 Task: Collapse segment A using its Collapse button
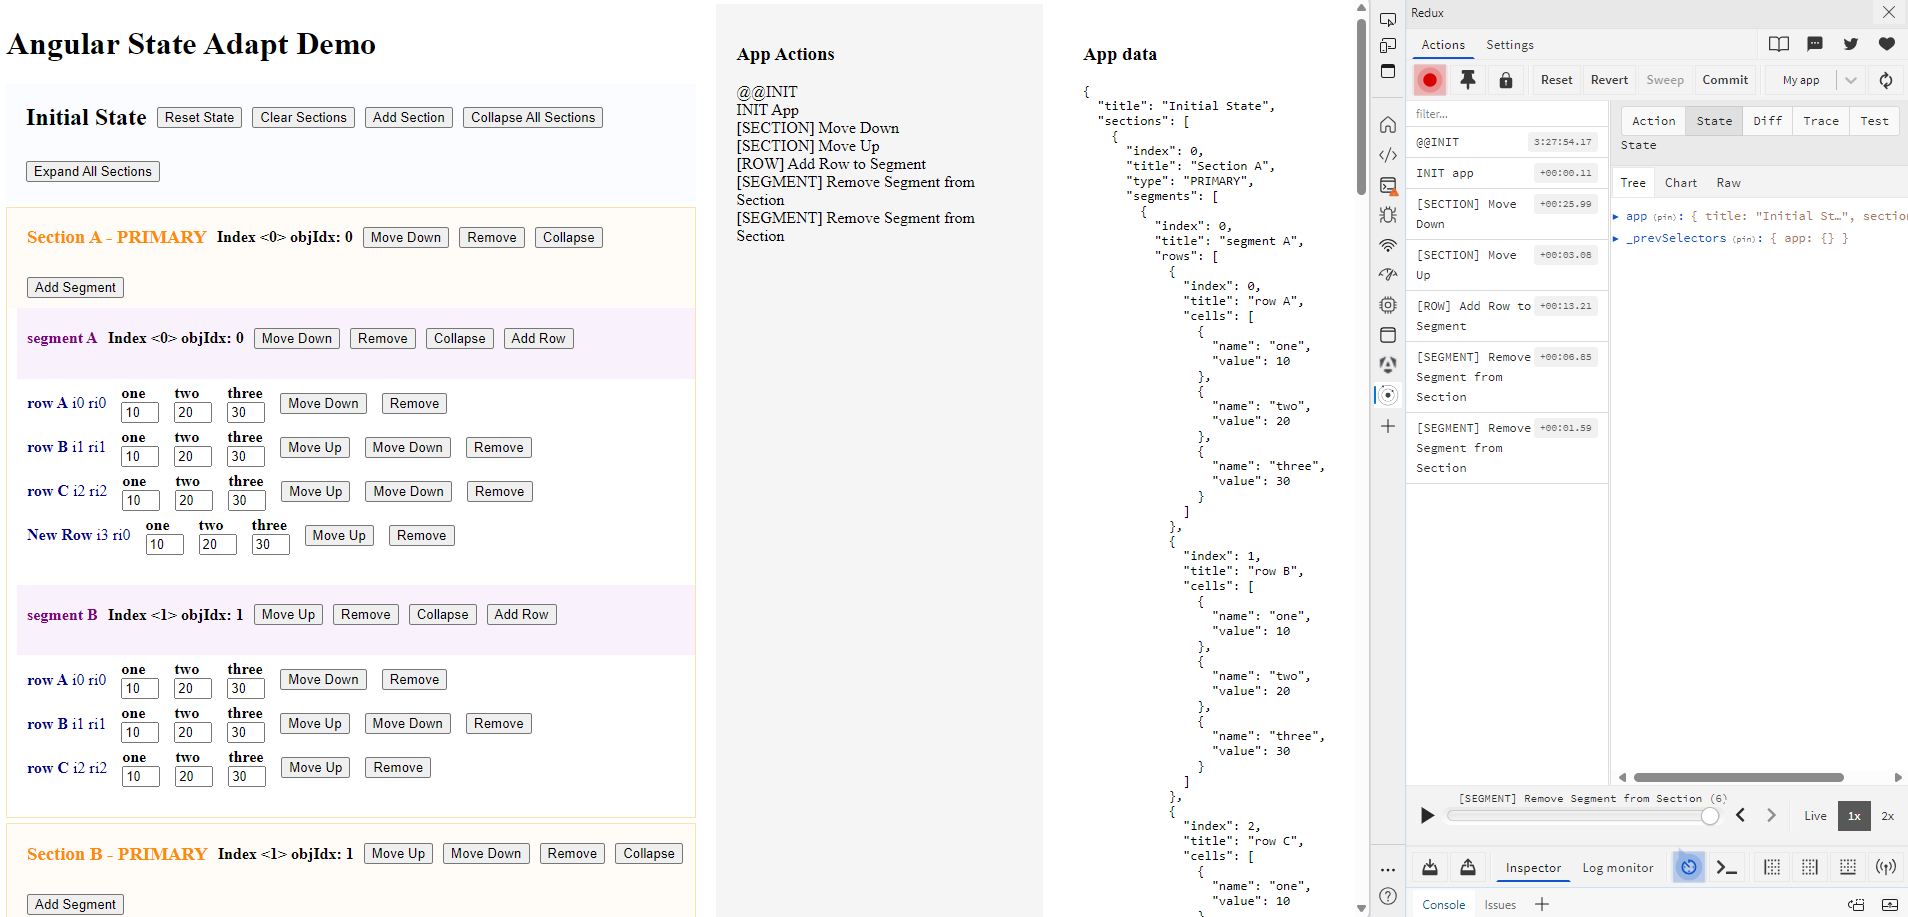[x=460, y=338]
